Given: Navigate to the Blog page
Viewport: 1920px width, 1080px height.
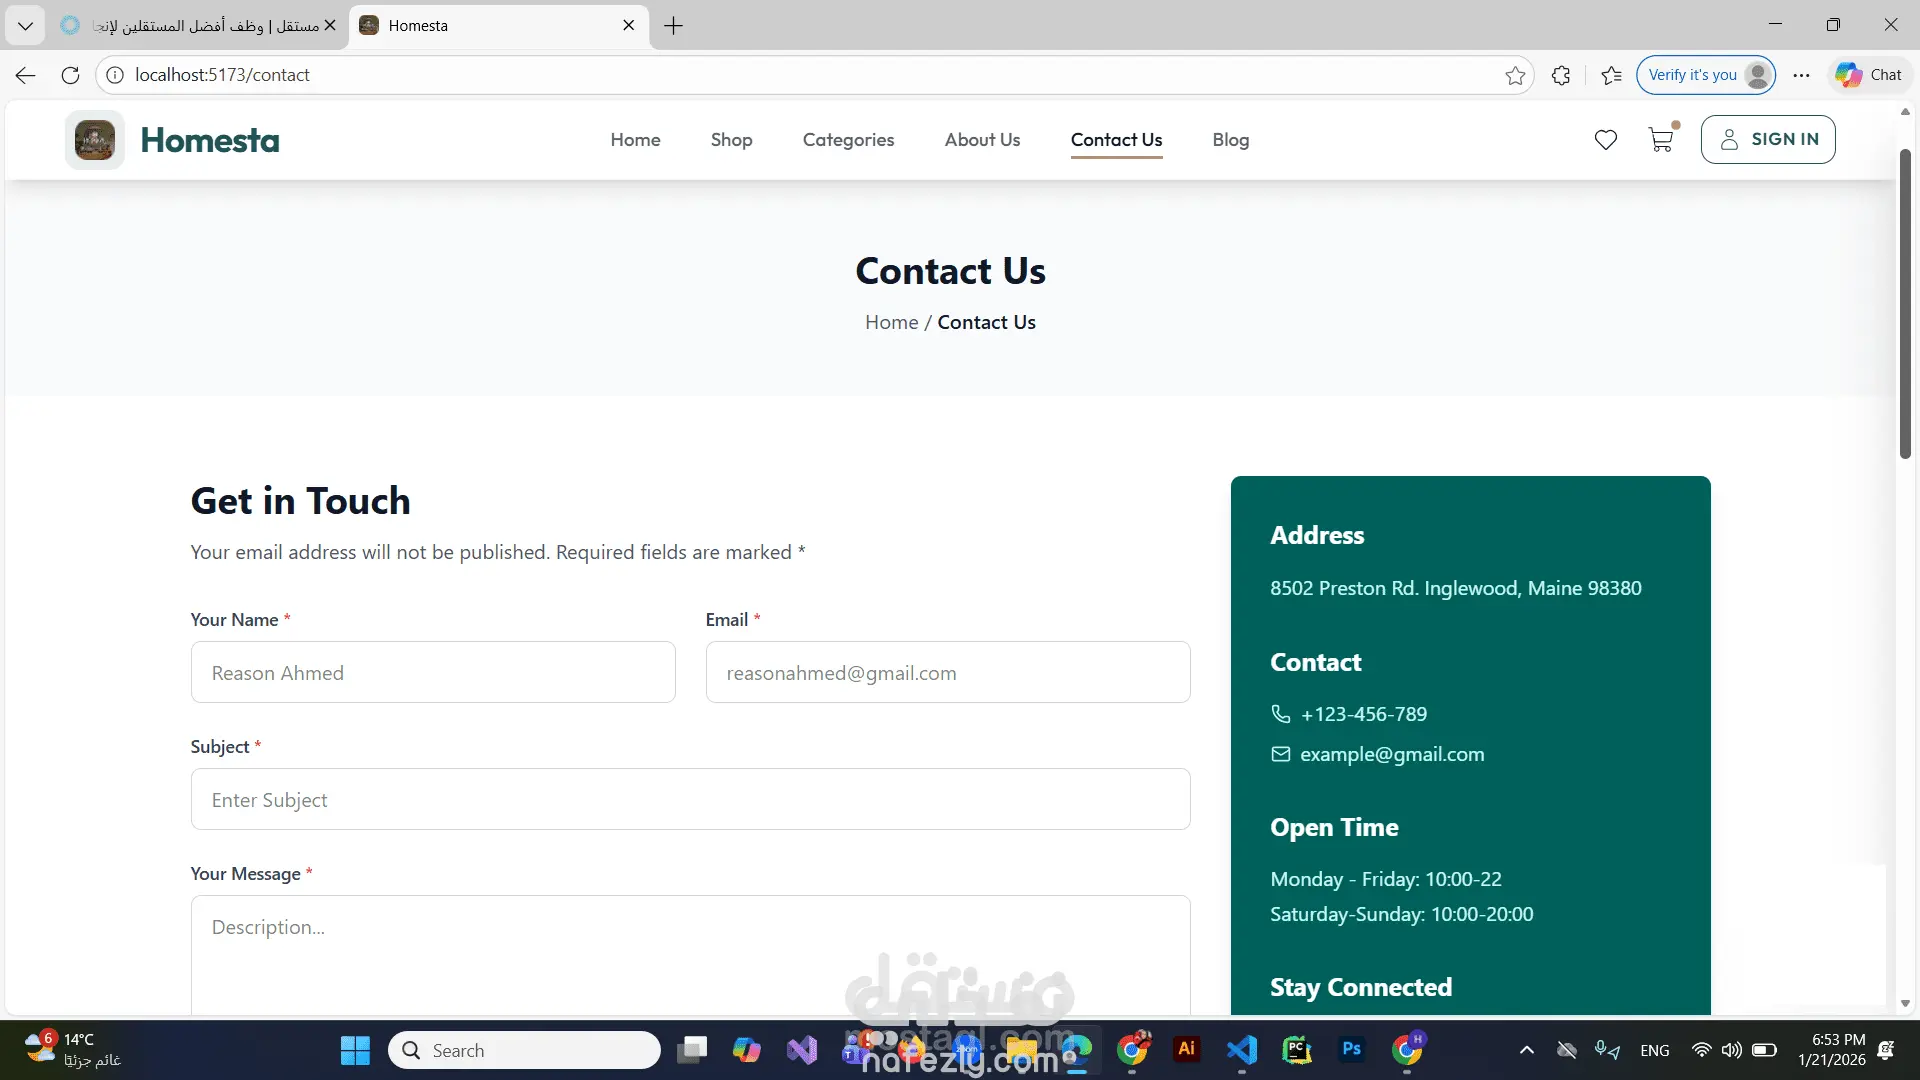Looking at the screenshot, I should click(x=1230, y=140).
